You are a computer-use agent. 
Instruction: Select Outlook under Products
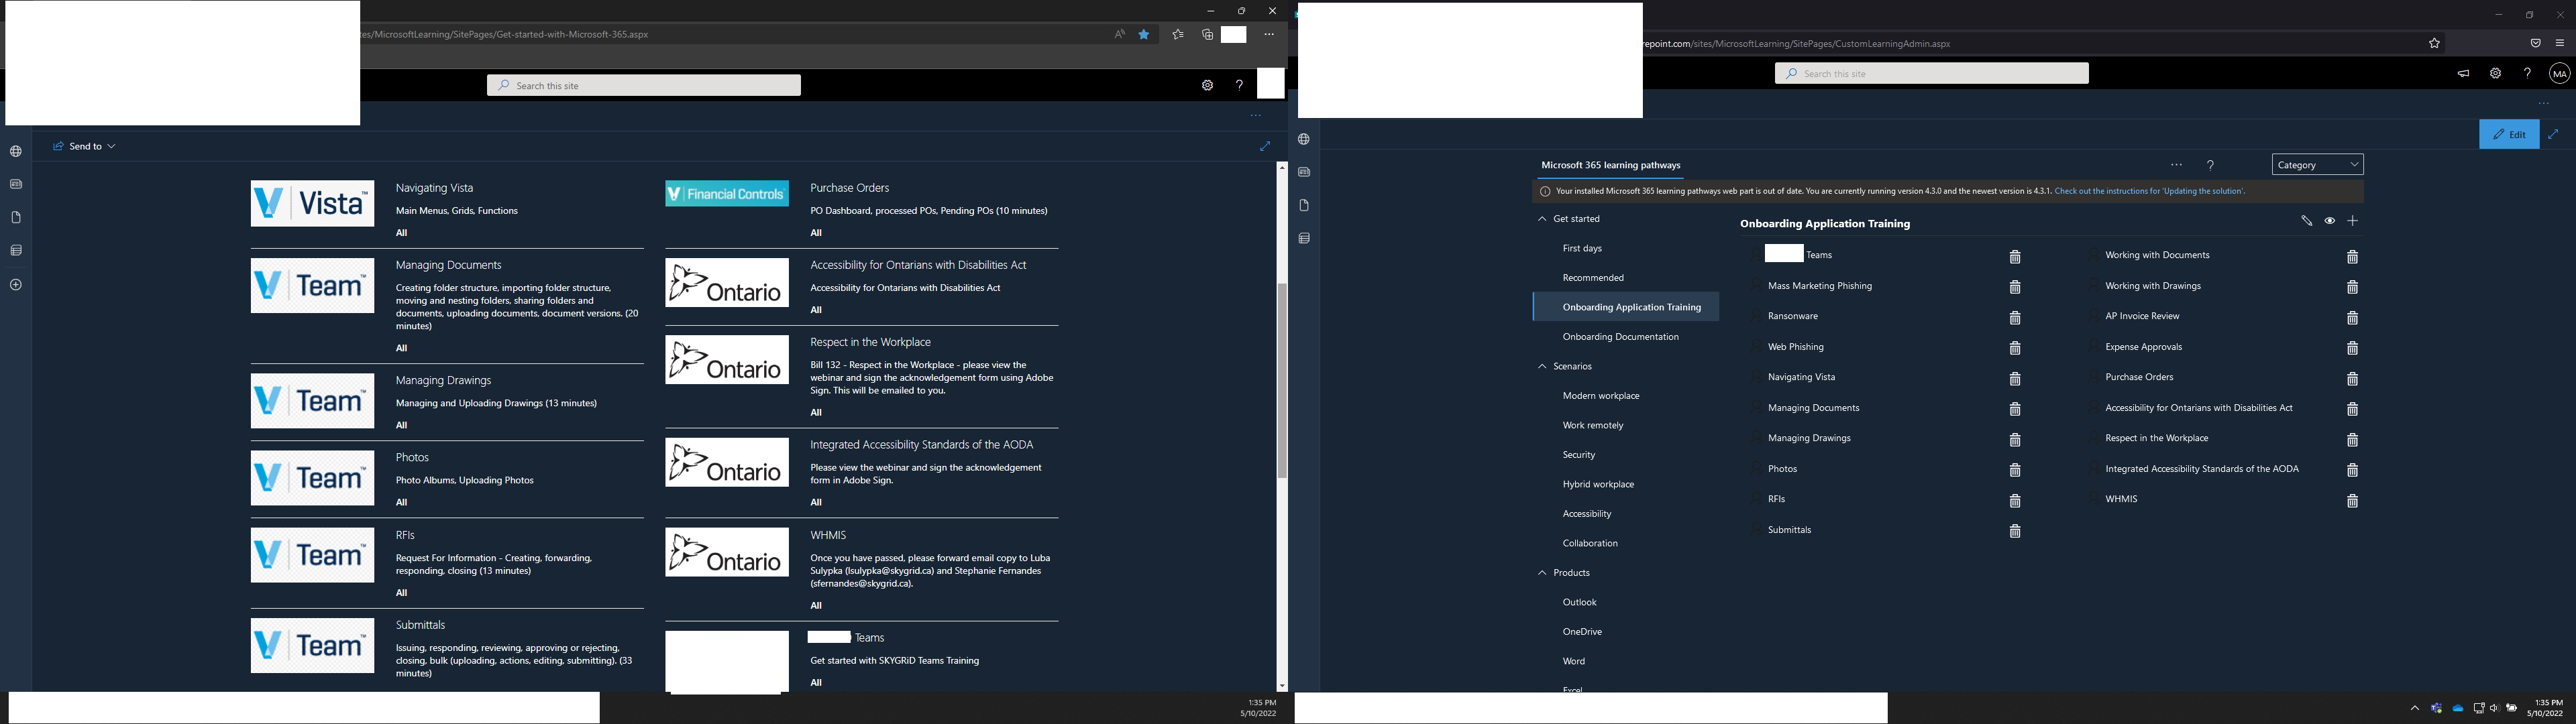[1580, 602]
